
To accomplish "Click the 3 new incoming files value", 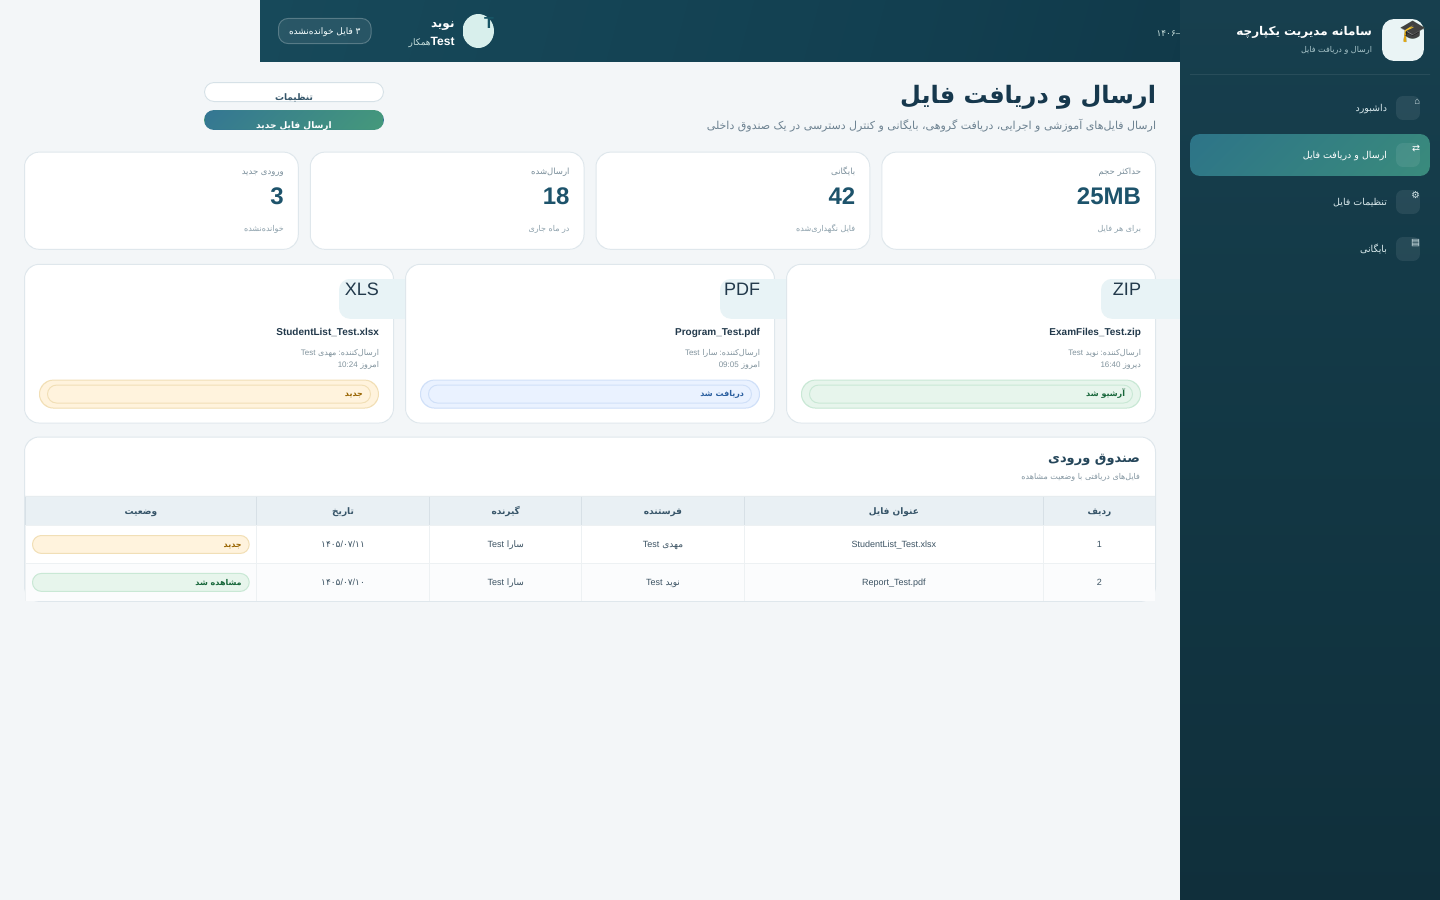I will (x=277, y=196).
